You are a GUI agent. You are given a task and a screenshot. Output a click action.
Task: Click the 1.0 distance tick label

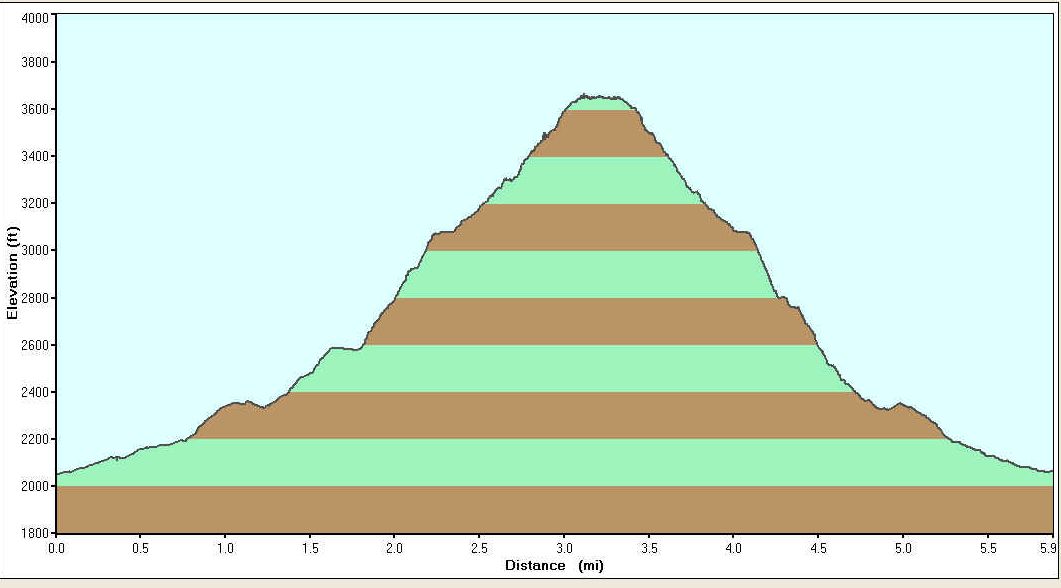[226, 548]
